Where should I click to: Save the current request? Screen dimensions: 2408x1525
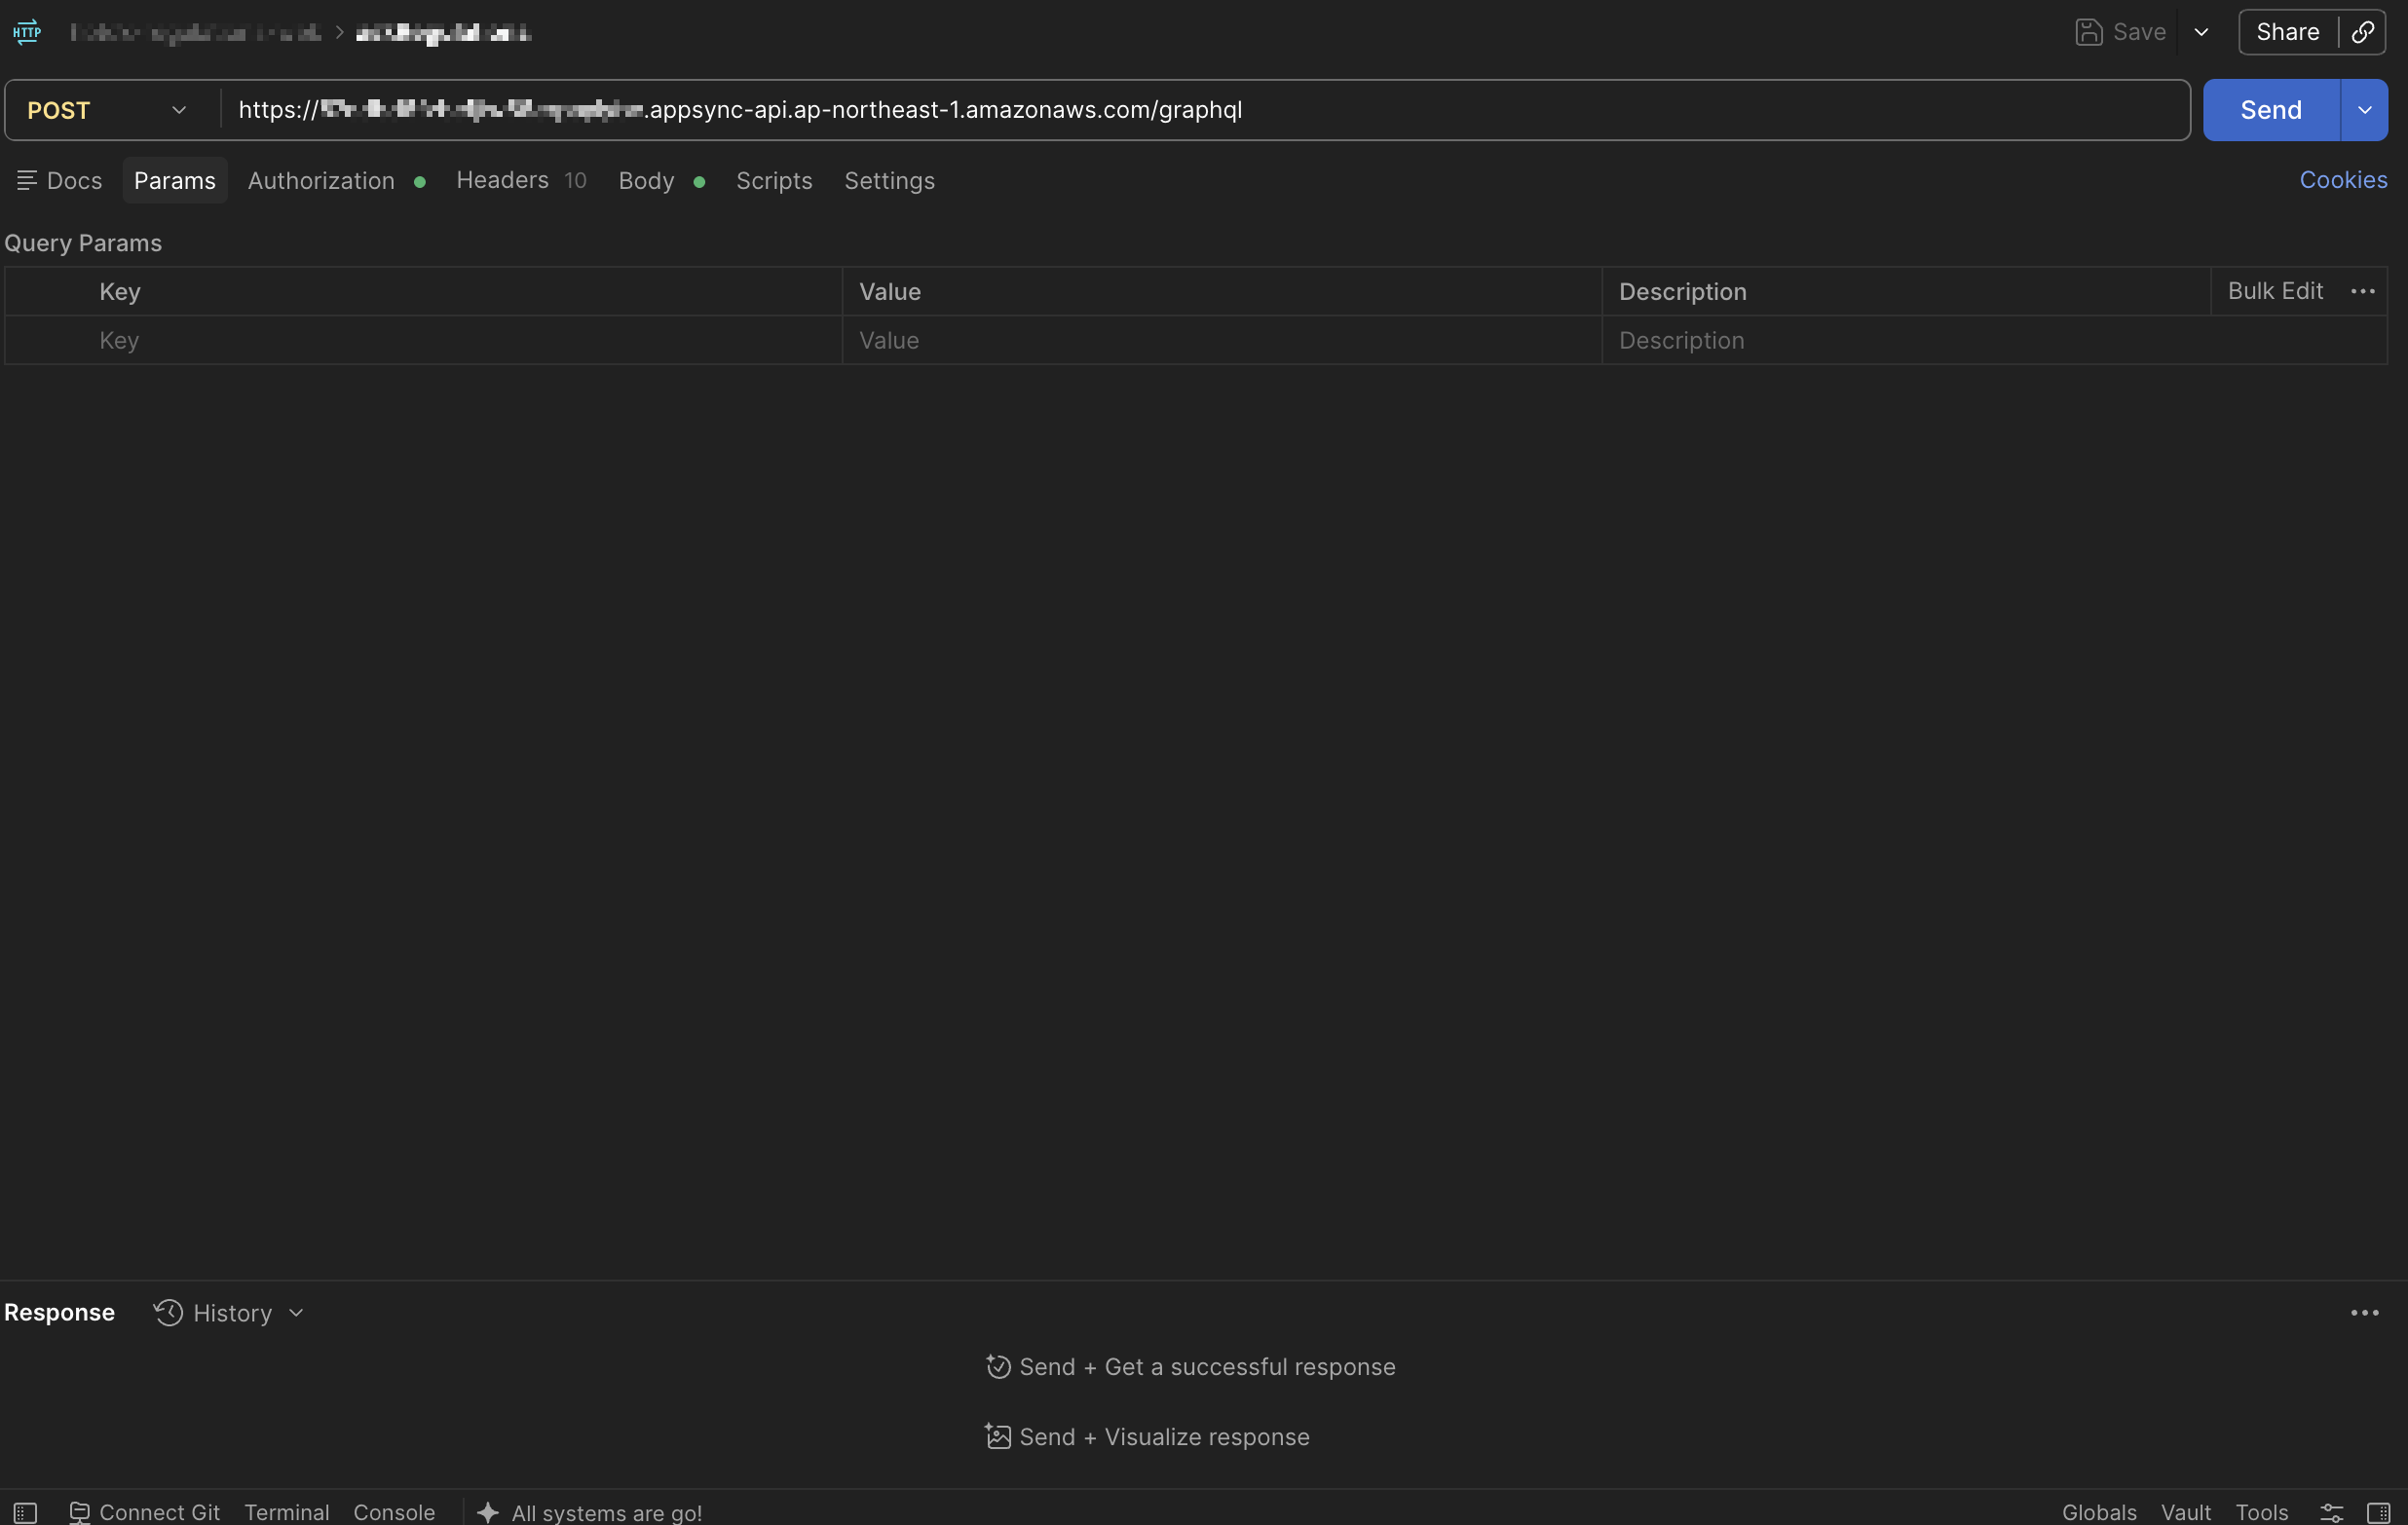click(x=2121, y=32)
